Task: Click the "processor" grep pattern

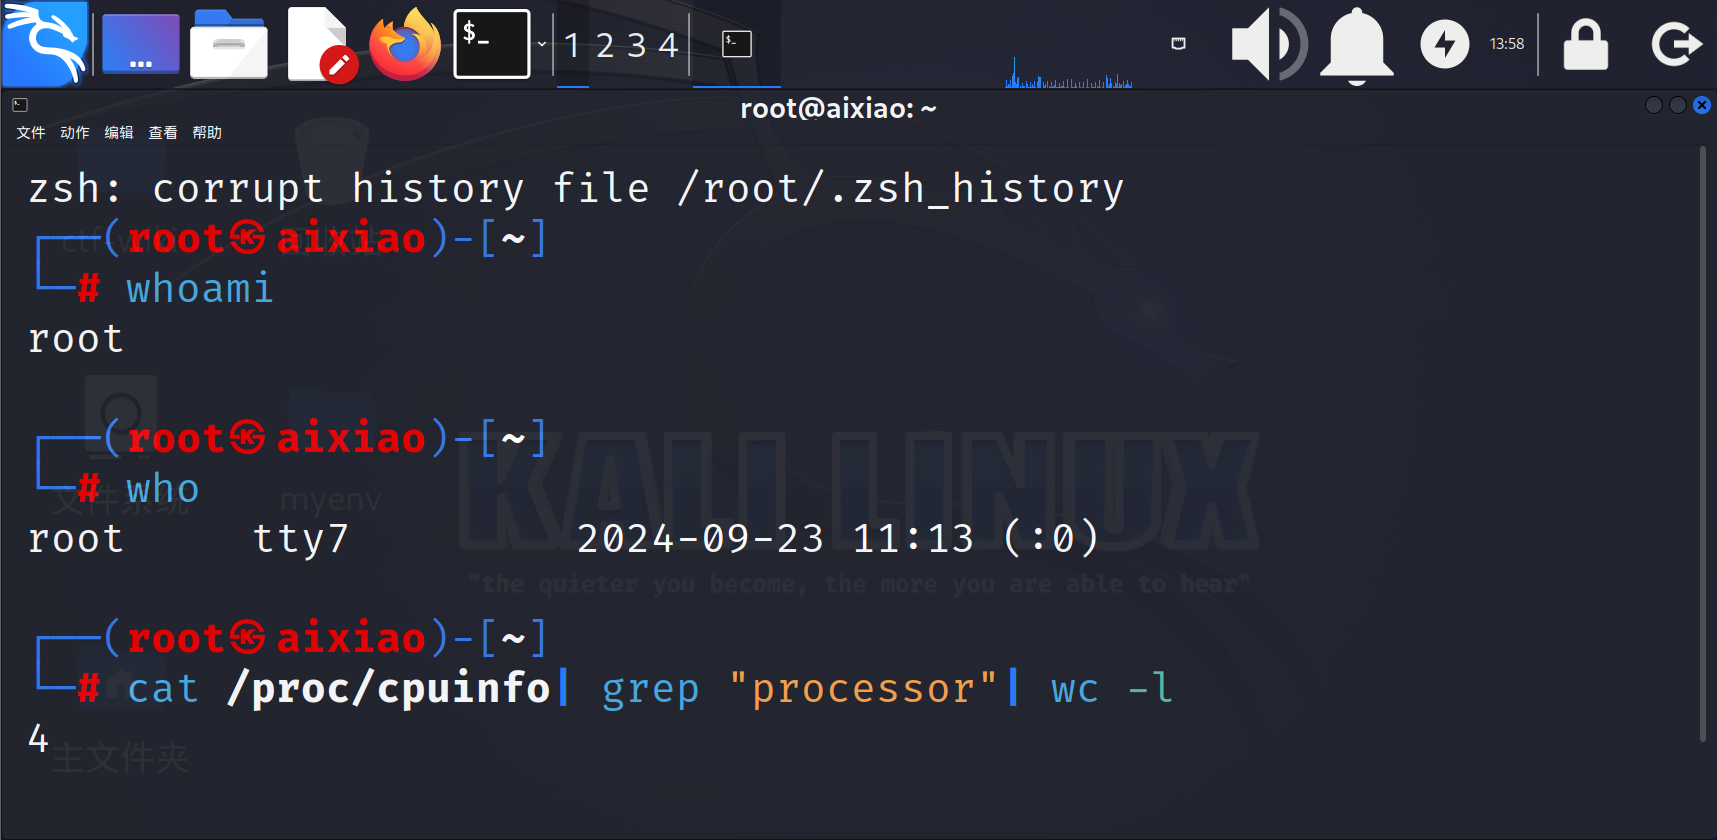Action: (864, 688)
